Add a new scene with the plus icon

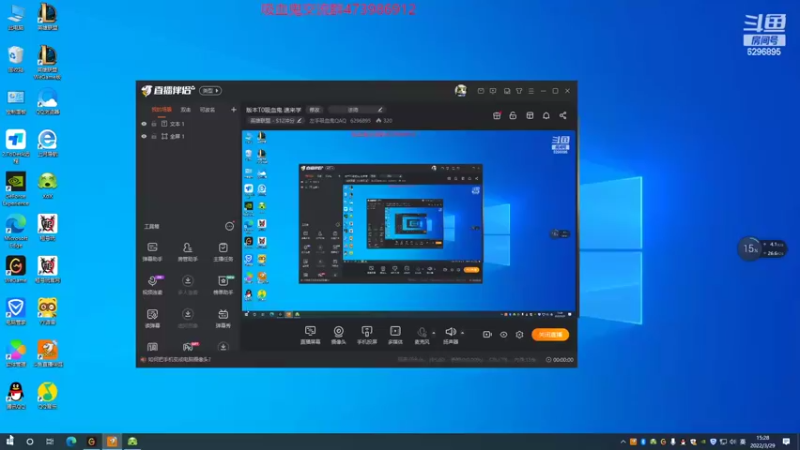234,110
